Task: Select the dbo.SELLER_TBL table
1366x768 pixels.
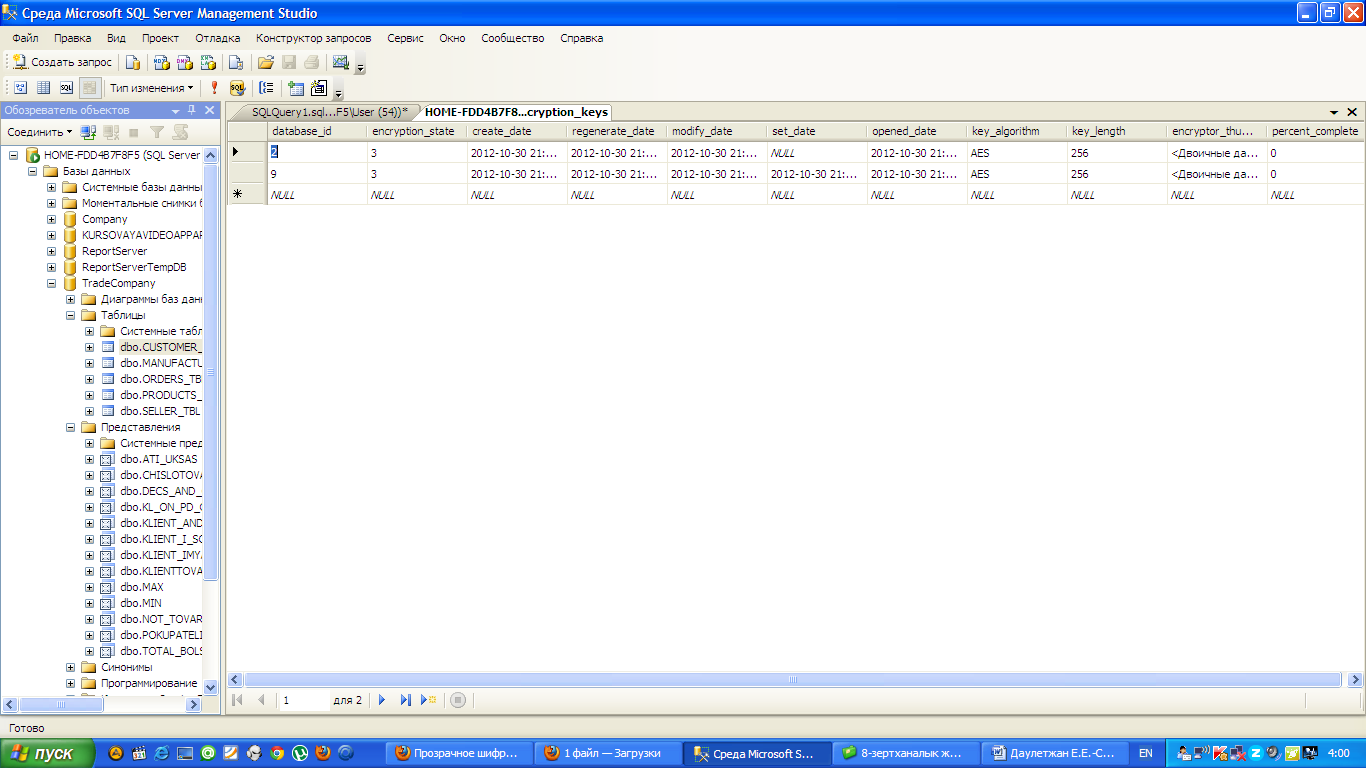Action: 160,411
